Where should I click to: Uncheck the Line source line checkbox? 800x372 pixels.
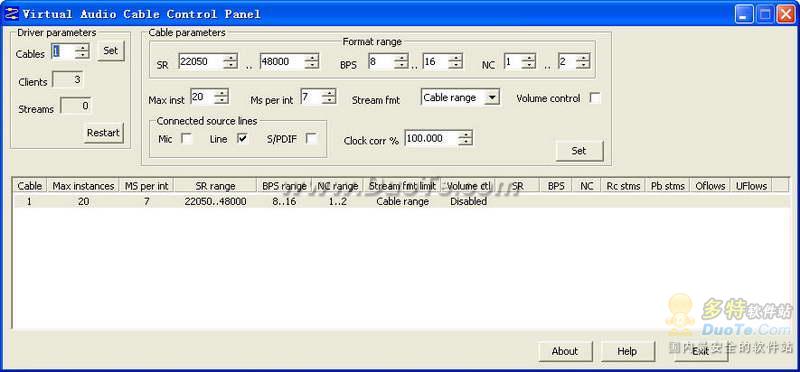pyautogui.click(x=243, y=138)
